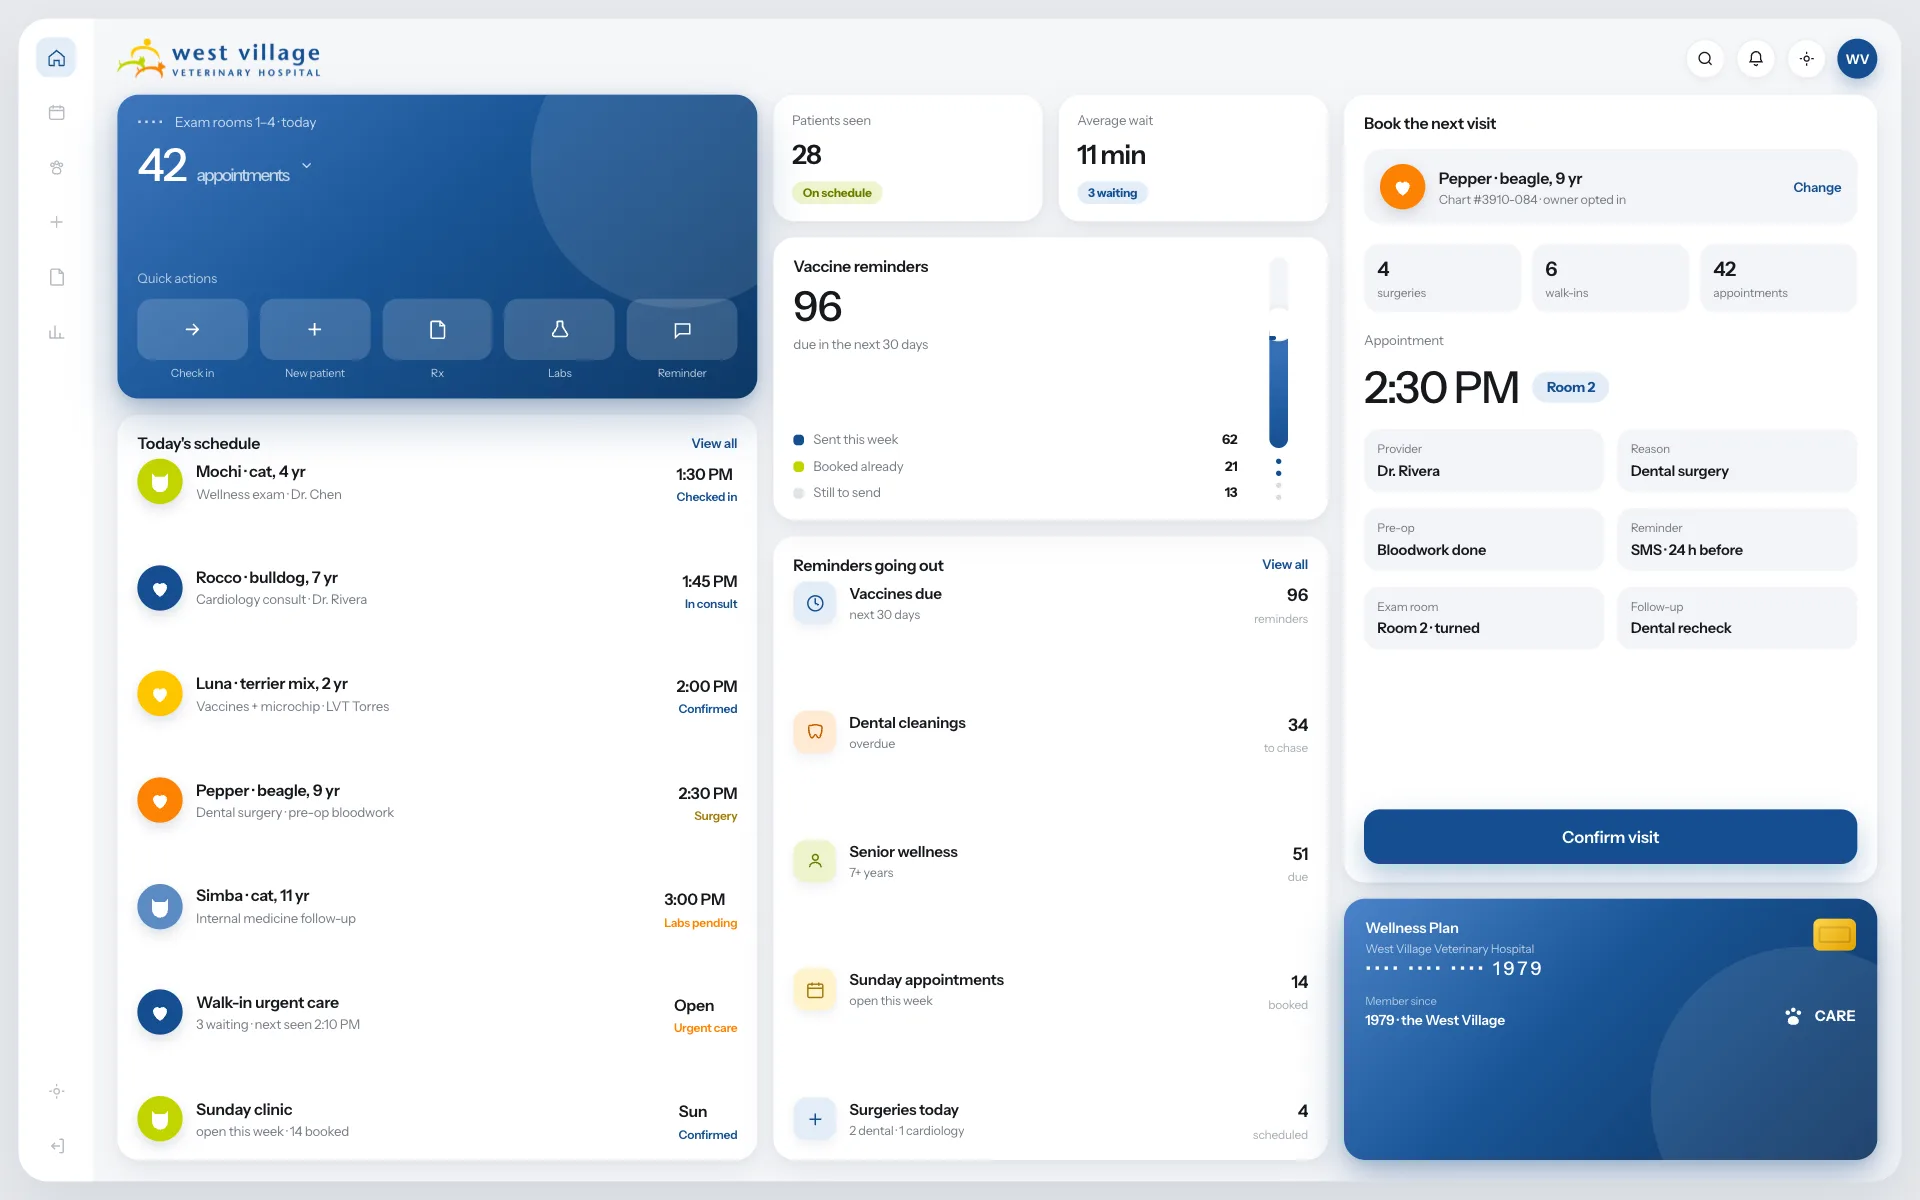The image size is (1920, 1200).
Task: Open the calendar sidebar icon
Action: [x=56, y=113]
